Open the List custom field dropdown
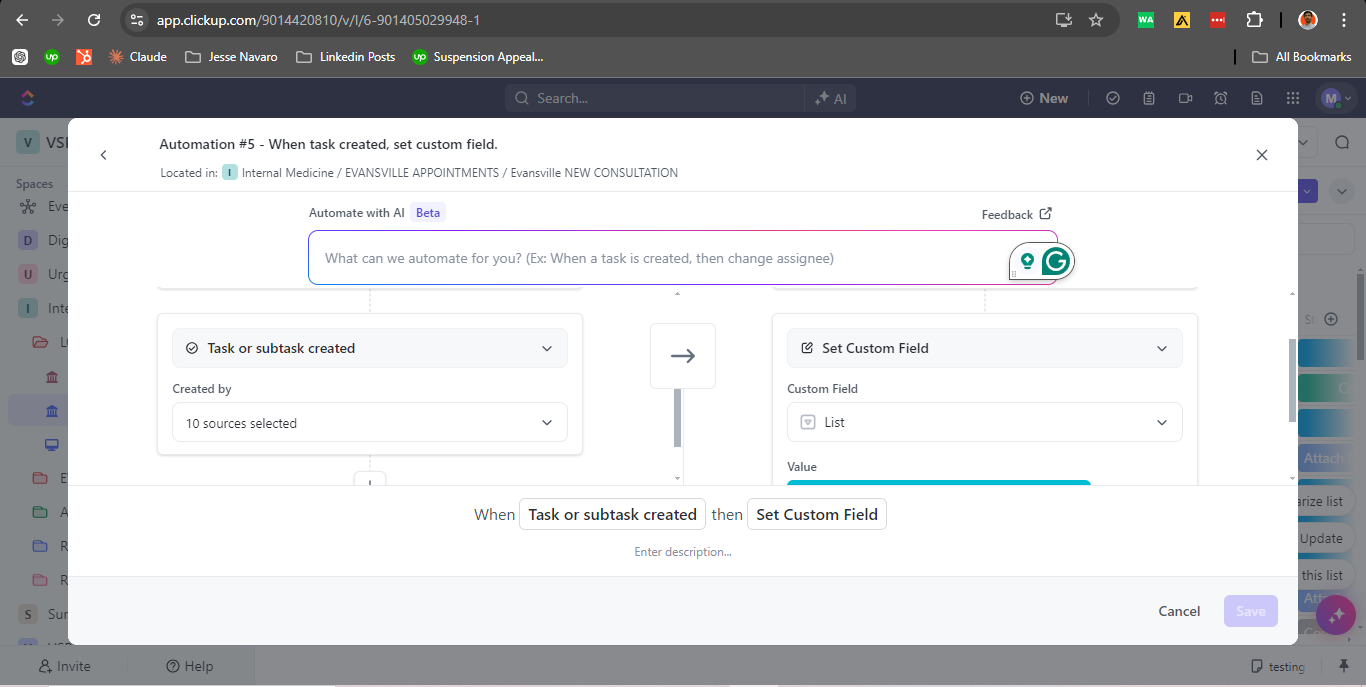Screen dimensions: 1366x687 pyautogui.click(x=985, y=423)
